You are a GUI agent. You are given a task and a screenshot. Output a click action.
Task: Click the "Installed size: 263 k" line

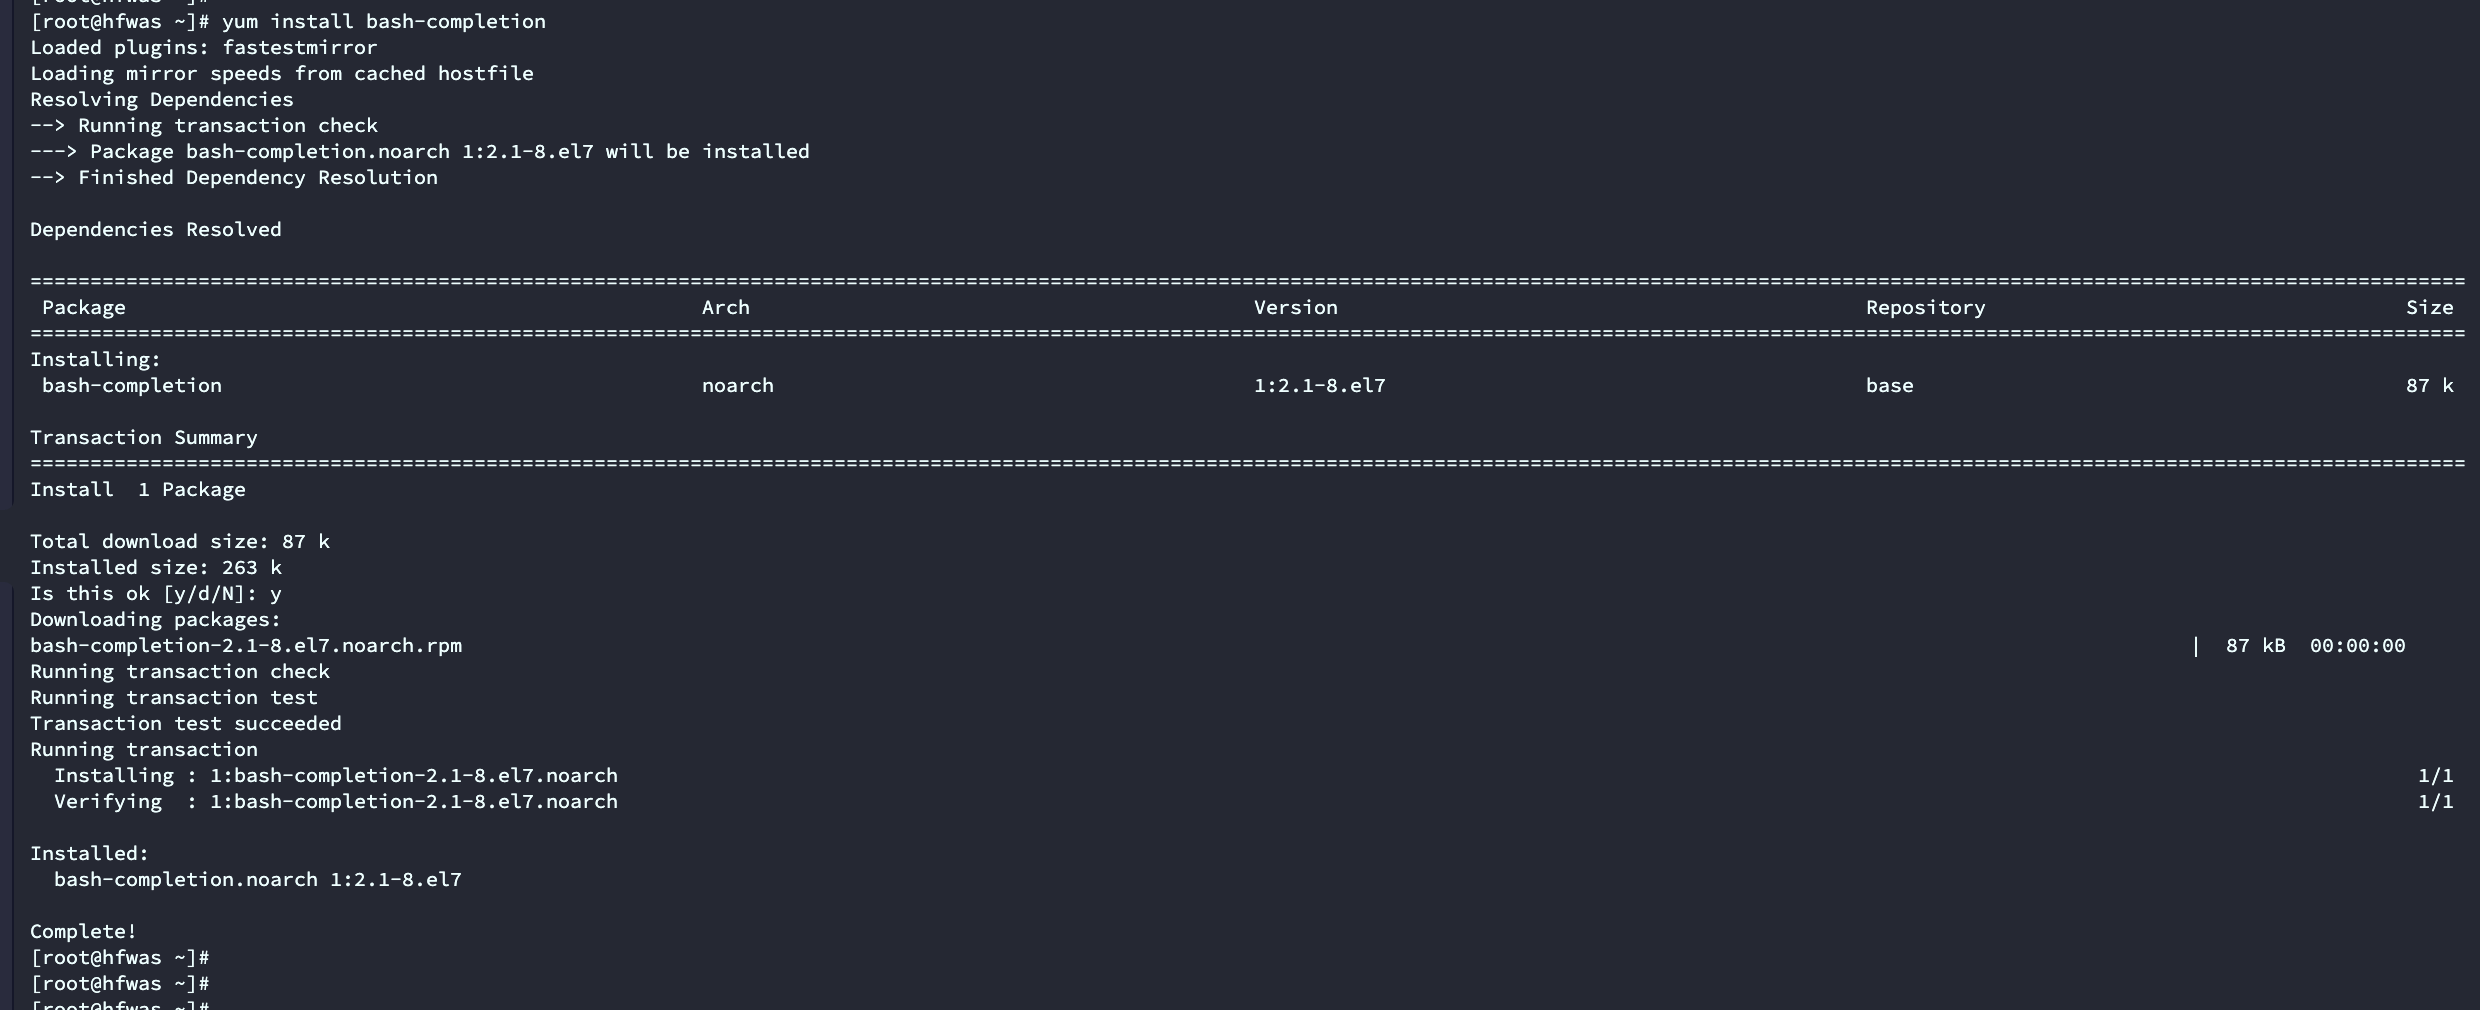[155, 567]
